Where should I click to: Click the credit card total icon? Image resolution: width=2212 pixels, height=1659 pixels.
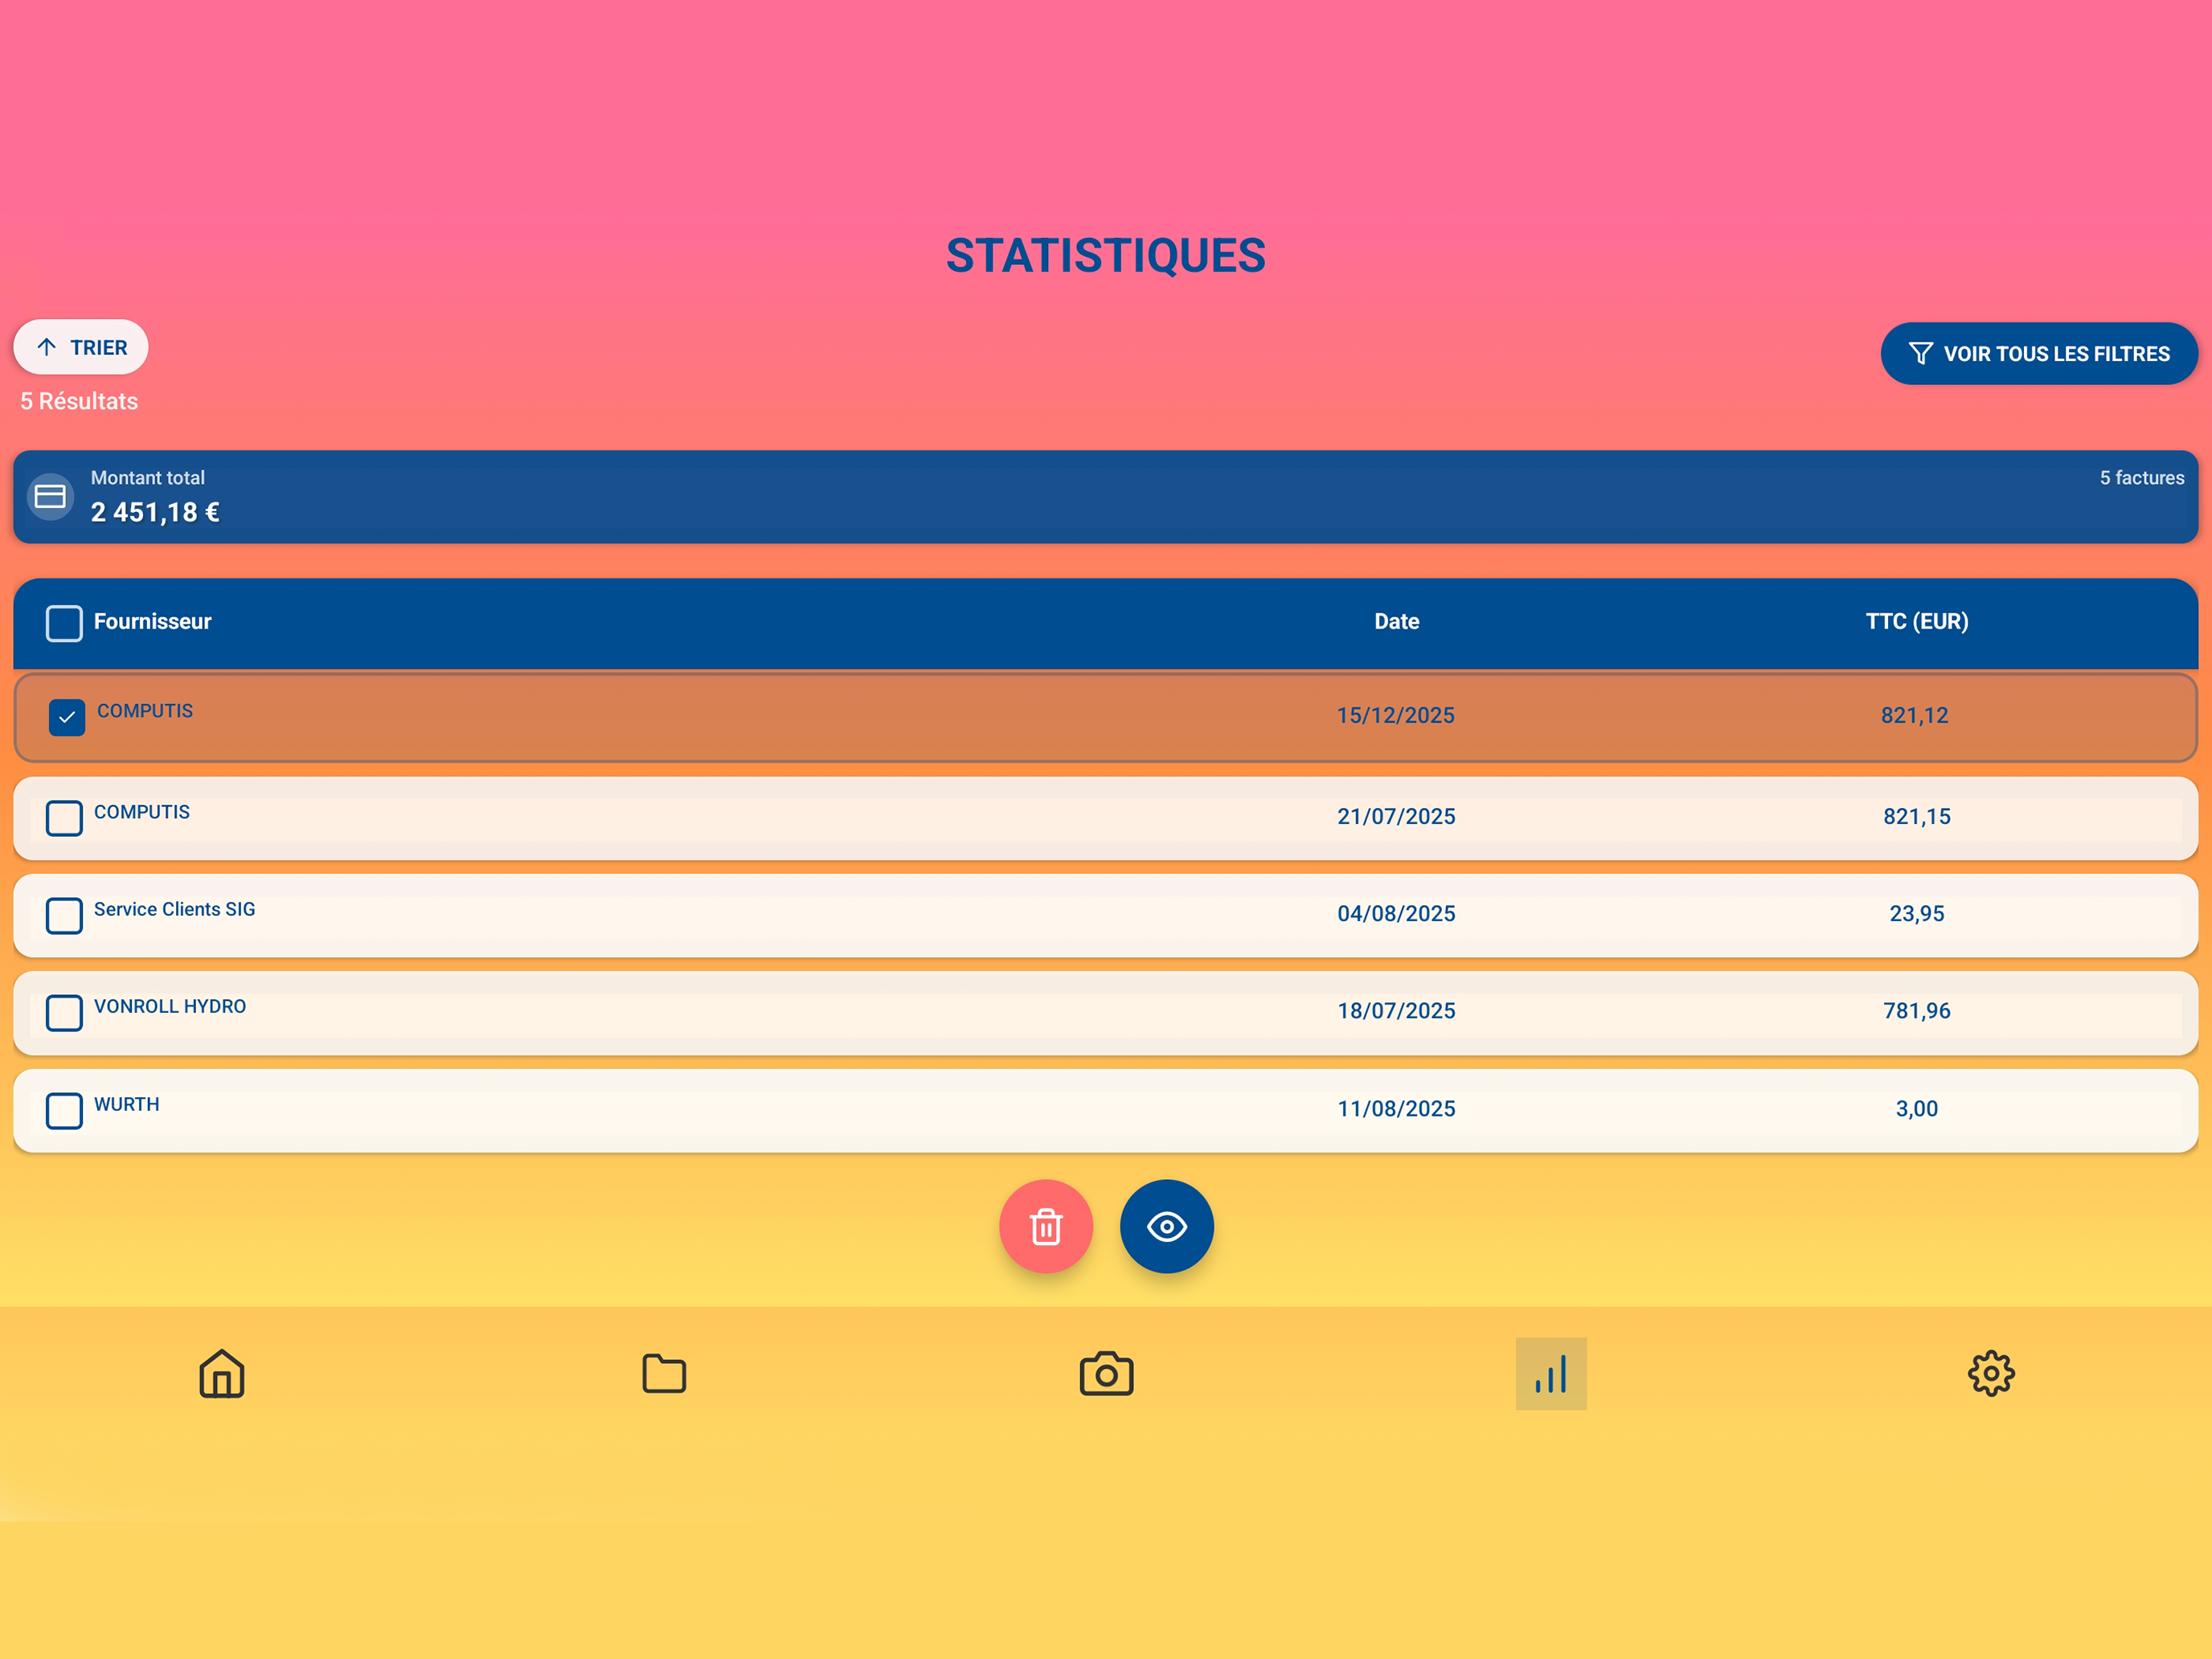pos(50,496)
